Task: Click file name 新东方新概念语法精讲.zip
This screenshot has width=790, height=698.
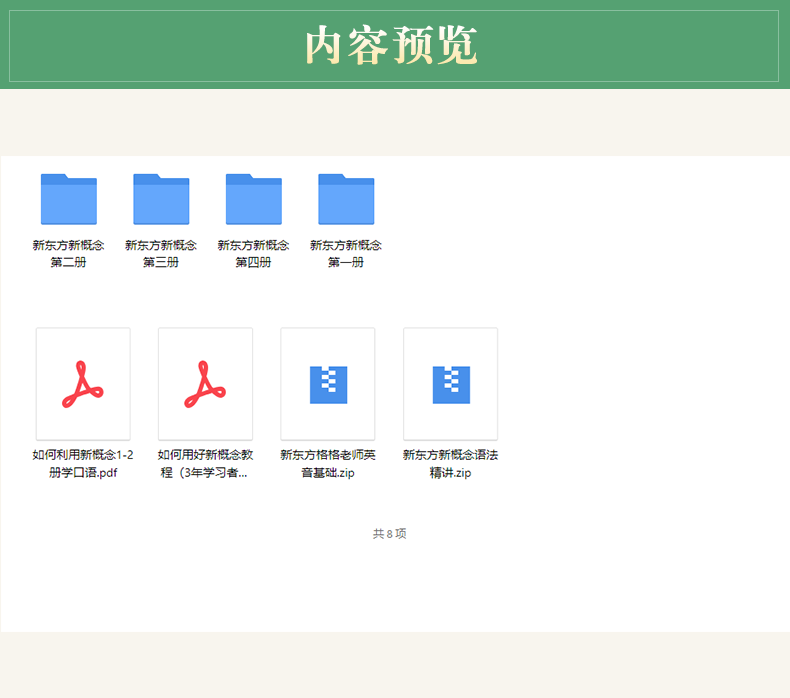Action: (x=450, y=464)
